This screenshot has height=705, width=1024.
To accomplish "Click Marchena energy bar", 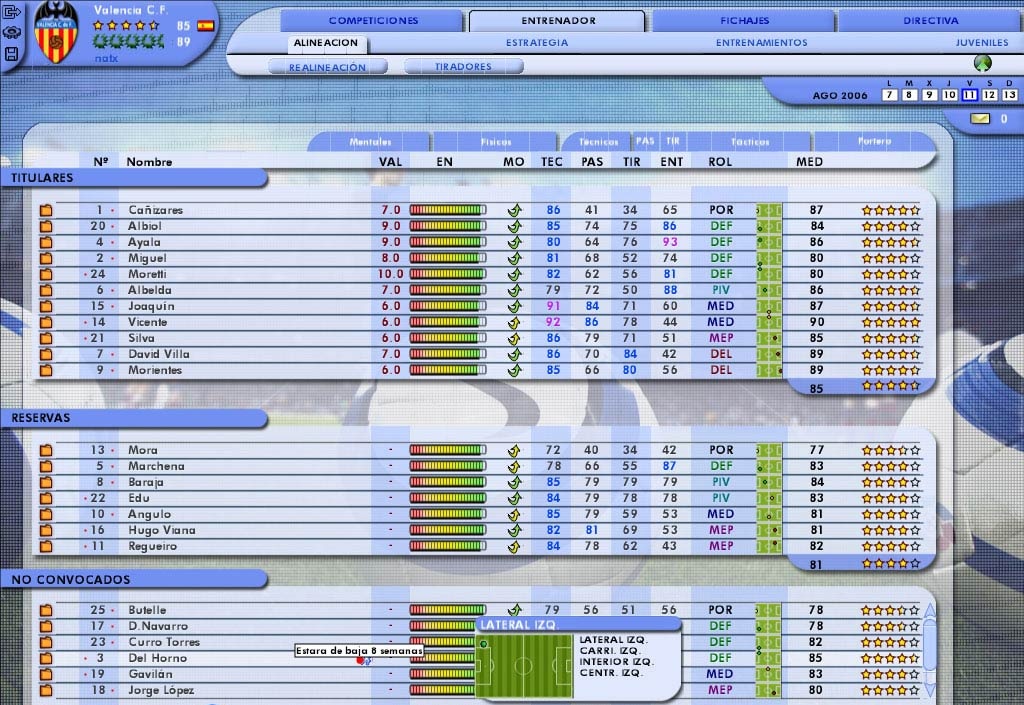I will click(448, 466).
